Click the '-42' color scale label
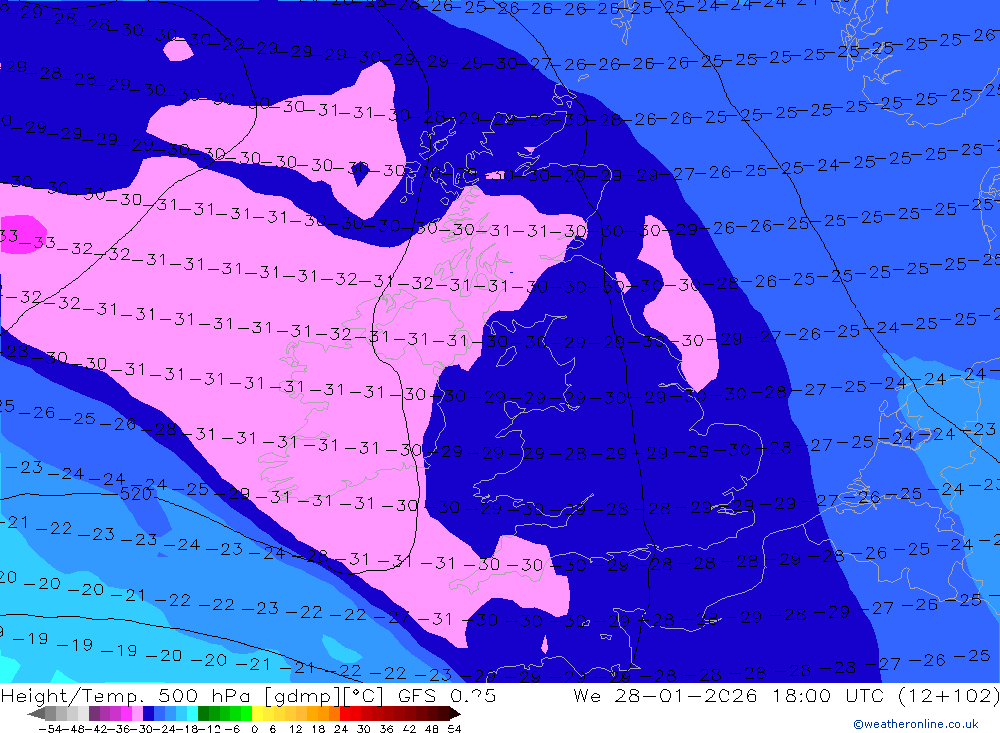Screen dimensions: 1000x733 [x=97, y=729]
